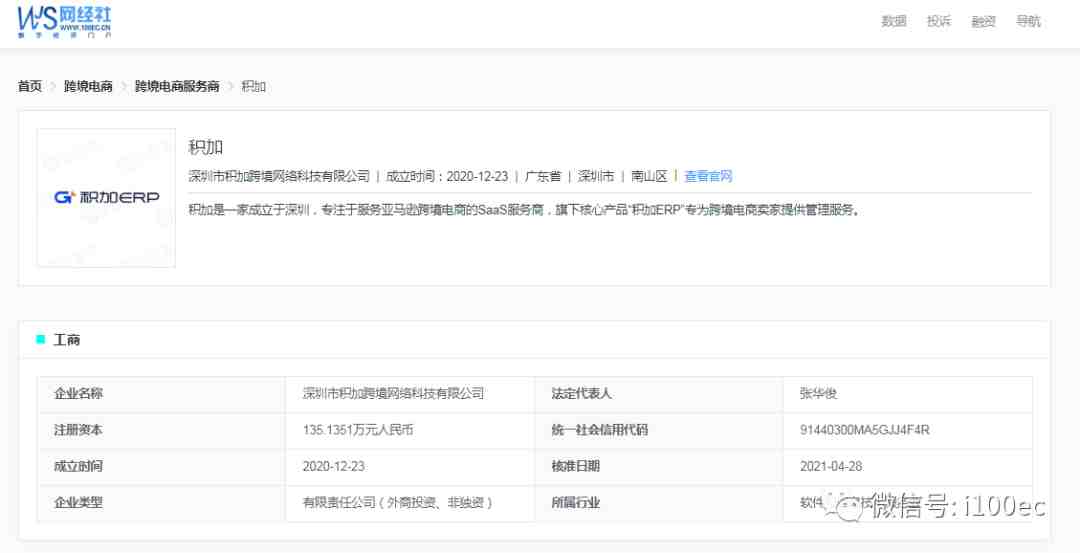Screen dimensions: 1080x553
Task: Click the 91440300MA5GJJ4F4R code value
Action: pyautogui.click(x=864, y=430)
